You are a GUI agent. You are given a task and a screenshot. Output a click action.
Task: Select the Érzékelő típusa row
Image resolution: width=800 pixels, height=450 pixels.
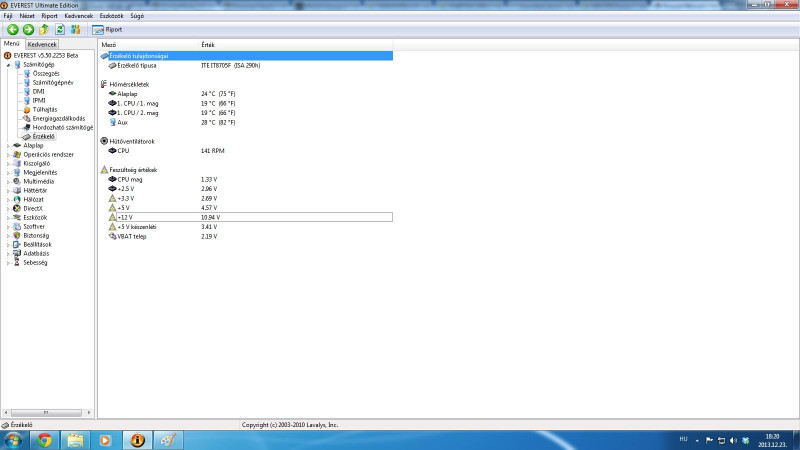[x=246, y=65]
